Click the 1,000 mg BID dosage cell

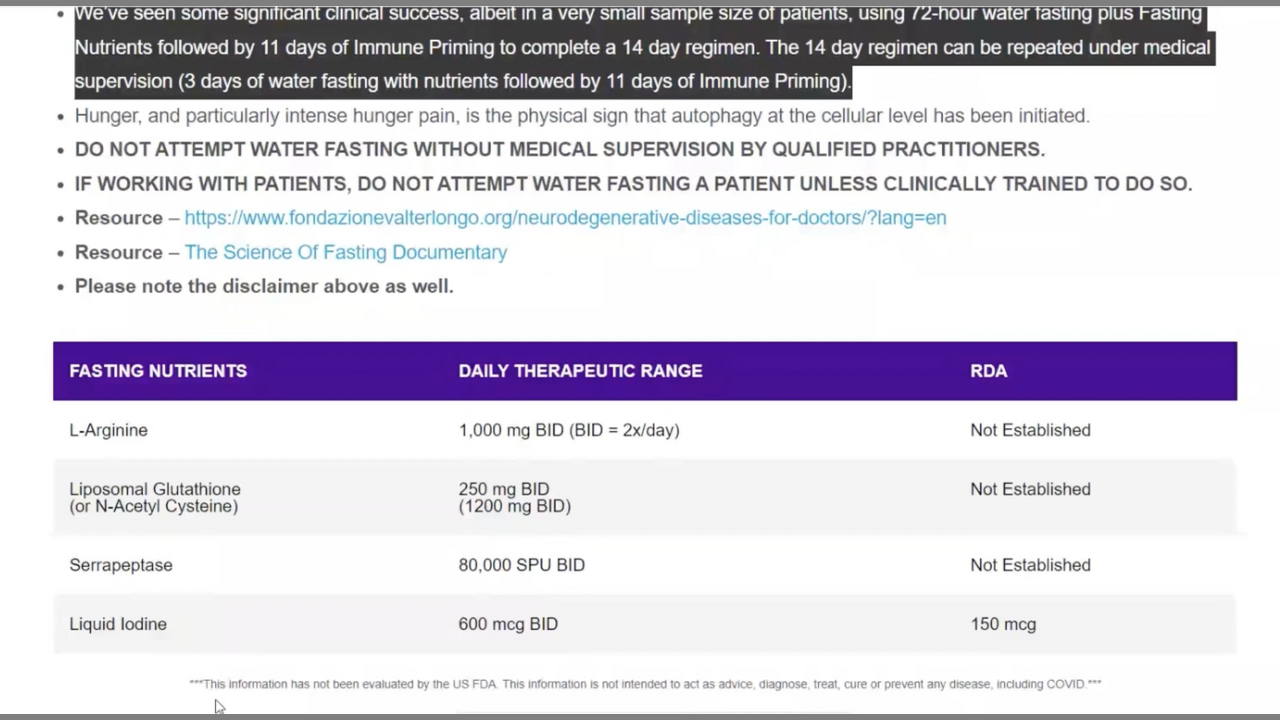point(568,430)
